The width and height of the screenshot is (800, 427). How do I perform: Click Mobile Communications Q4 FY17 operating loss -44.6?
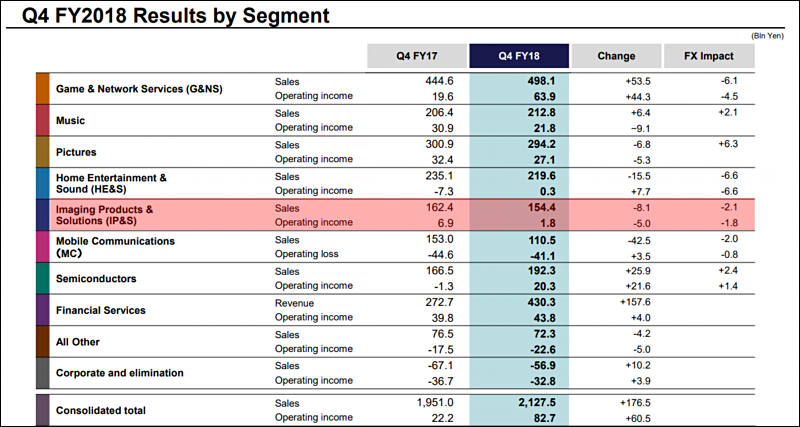[x=440, y=254]
